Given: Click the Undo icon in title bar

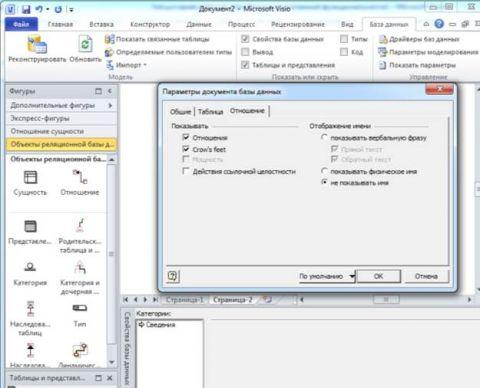Looking at the screenshot, I should 39,9.
